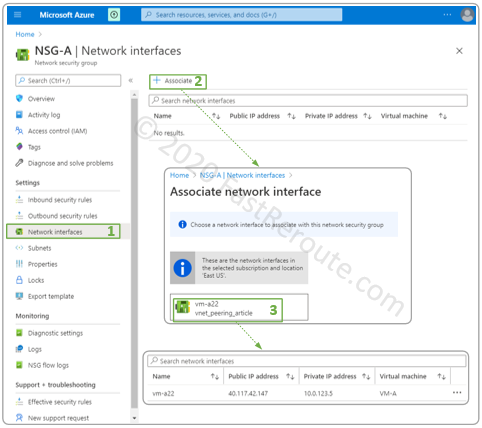
Task: Click the plus icon on Associate
Action: point(157,80)
